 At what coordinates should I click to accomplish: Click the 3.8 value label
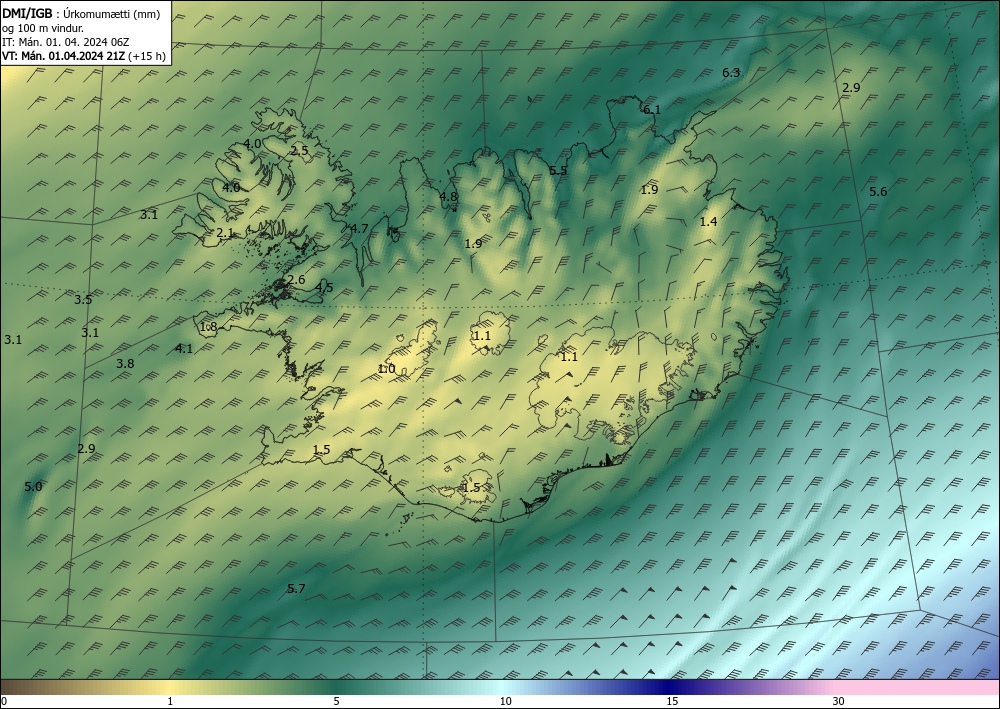pyautogui.click(x=125, y=363)
